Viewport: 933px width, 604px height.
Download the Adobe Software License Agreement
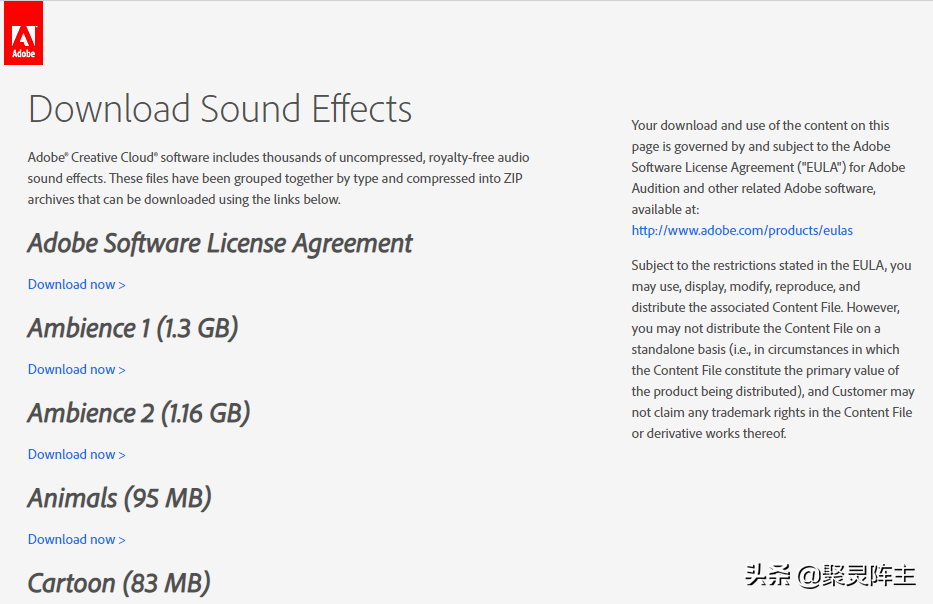pyautogui.click(x=76, y=285)
